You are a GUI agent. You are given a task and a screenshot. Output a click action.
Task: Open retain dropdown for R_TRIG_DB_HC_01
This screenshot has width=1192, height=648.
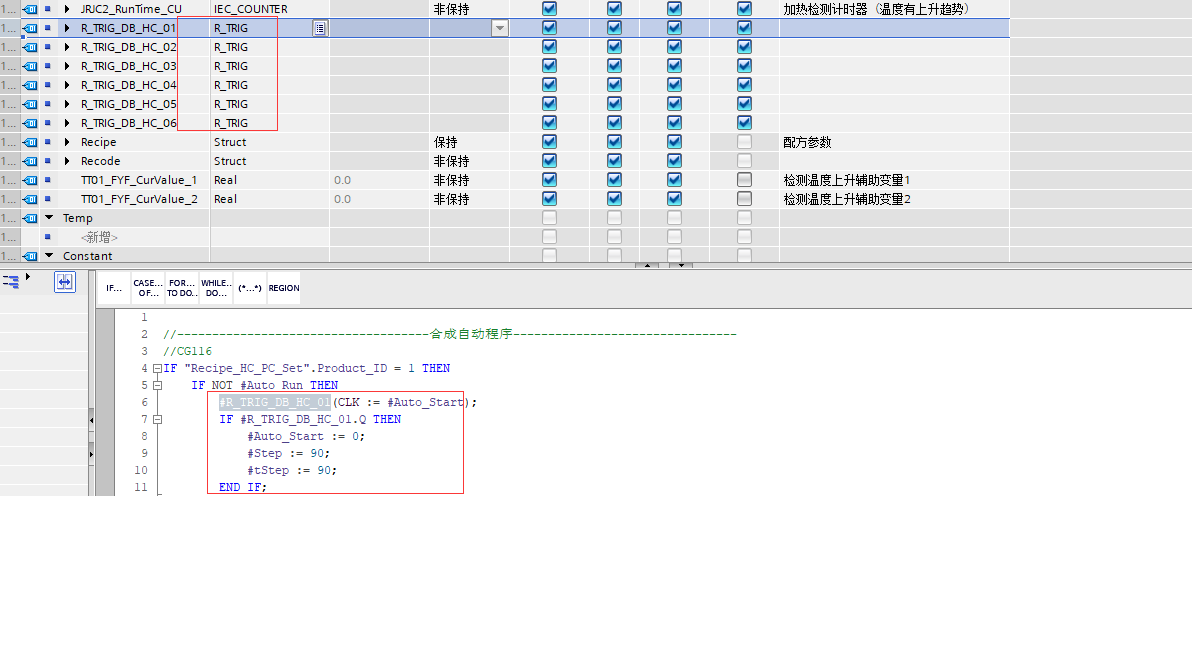pyautogui.click(x=499, y=29)
